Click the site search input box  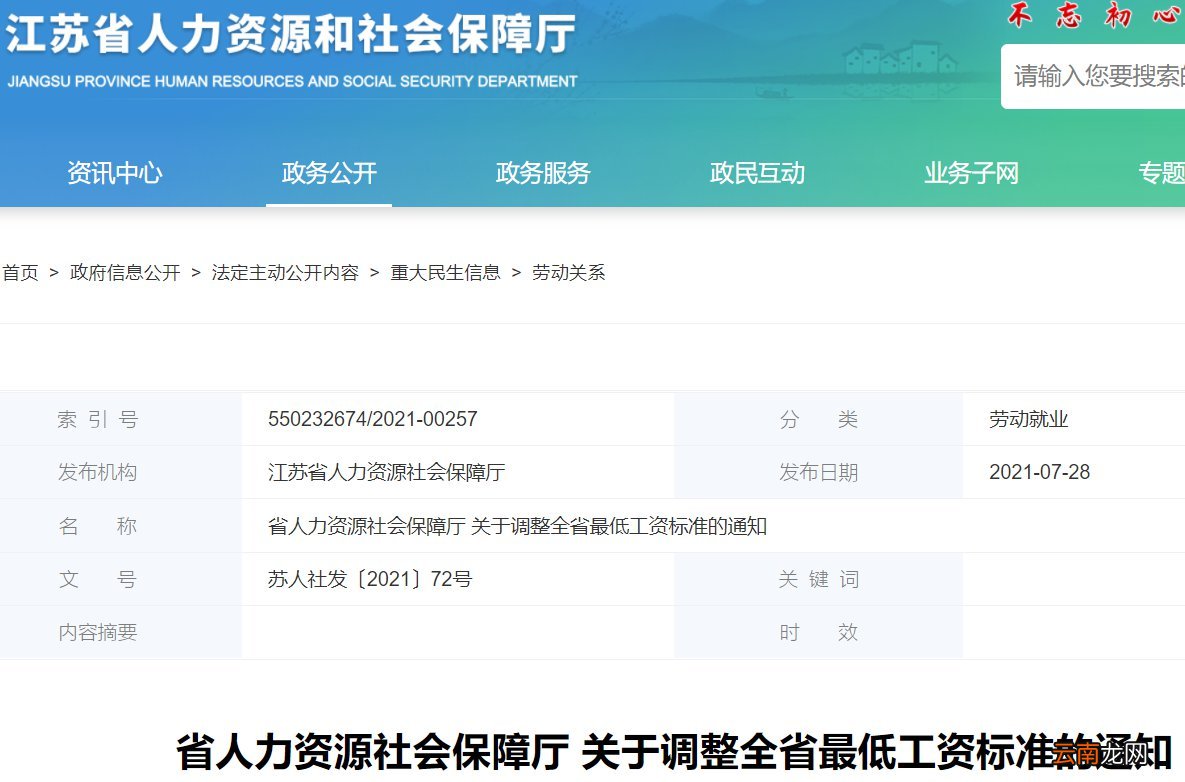click(x=1094, y=76)
